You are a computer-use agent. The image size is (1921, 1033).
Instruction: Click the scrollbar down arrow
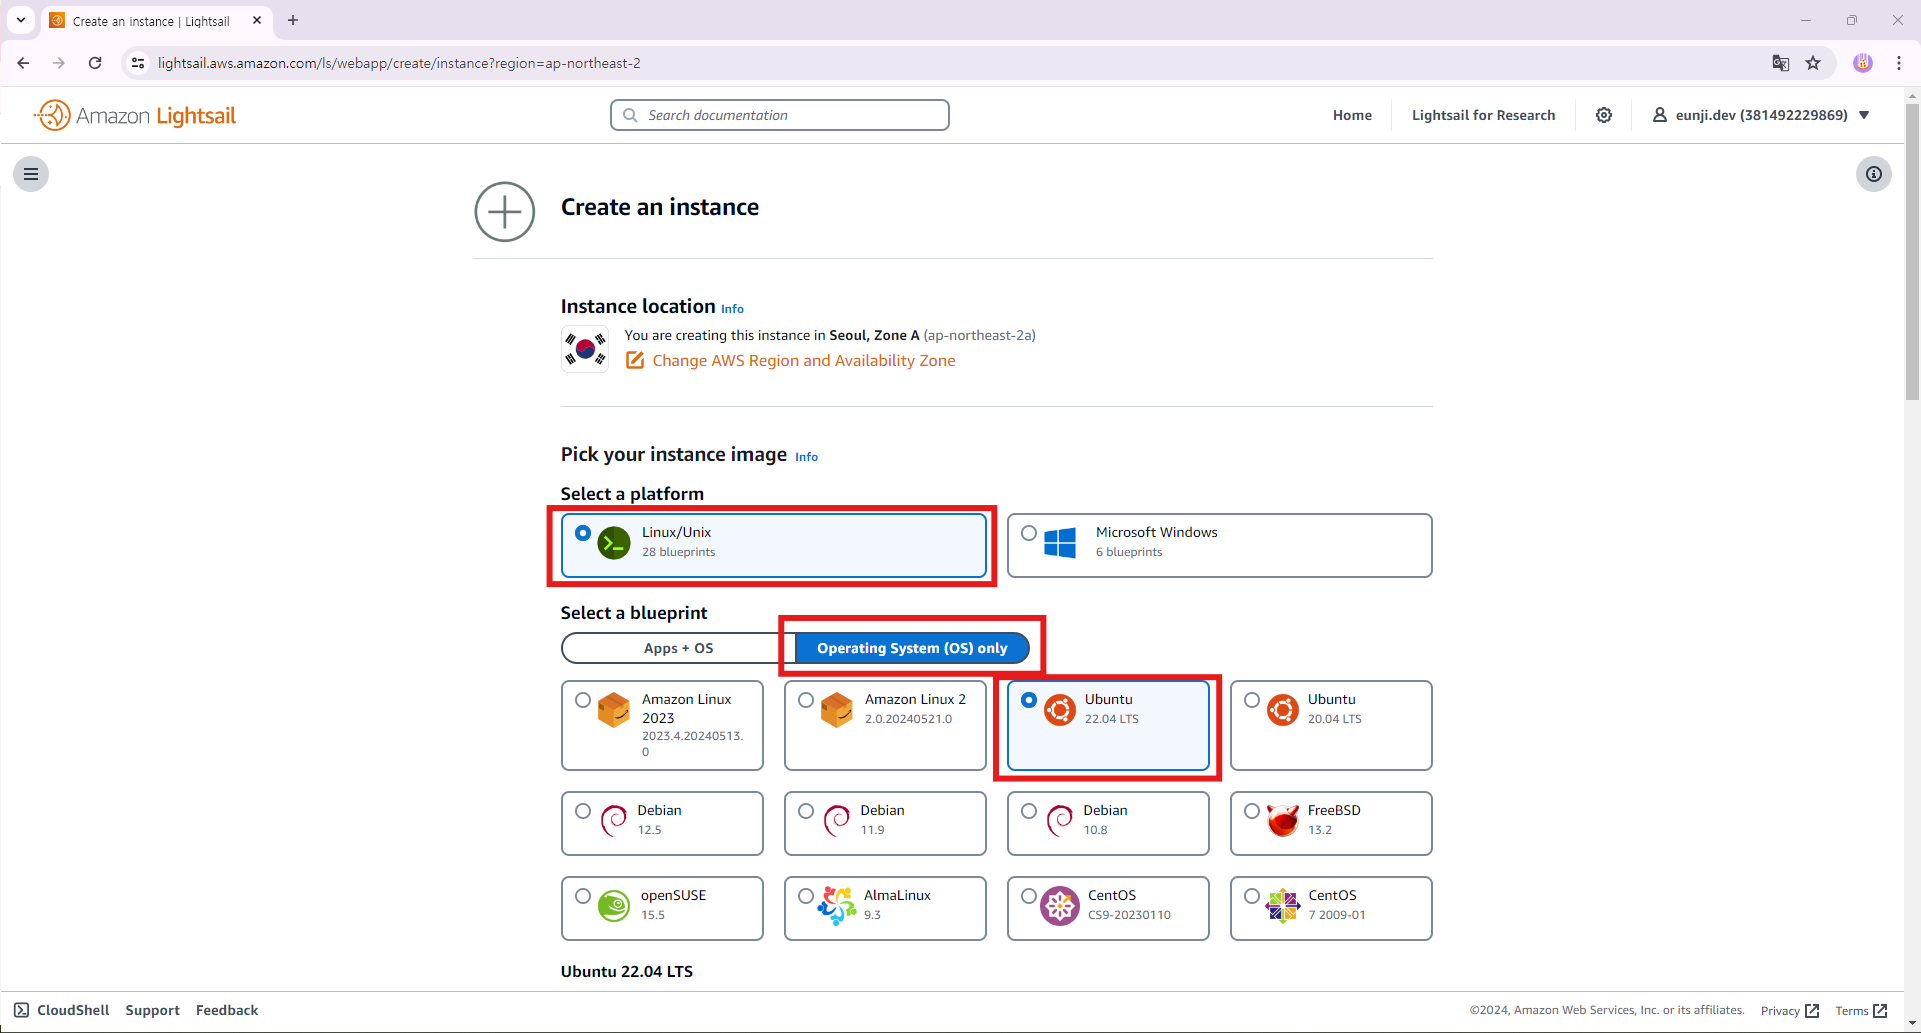click(1912, 1024)
